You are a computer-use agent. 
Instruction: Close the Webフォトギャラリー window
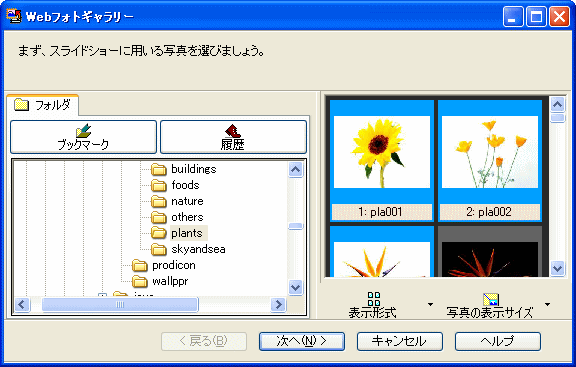click(x=559, y=17)
